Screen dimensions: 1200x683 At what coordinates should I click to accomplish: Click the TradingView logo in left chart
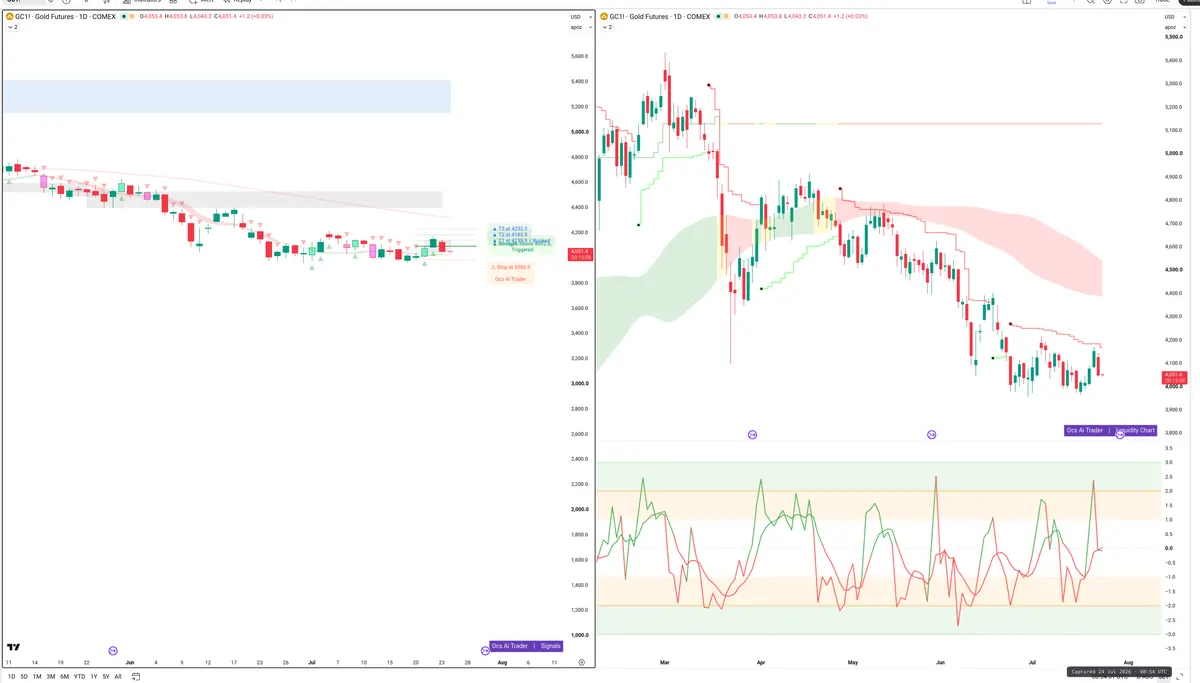(13, 649)
